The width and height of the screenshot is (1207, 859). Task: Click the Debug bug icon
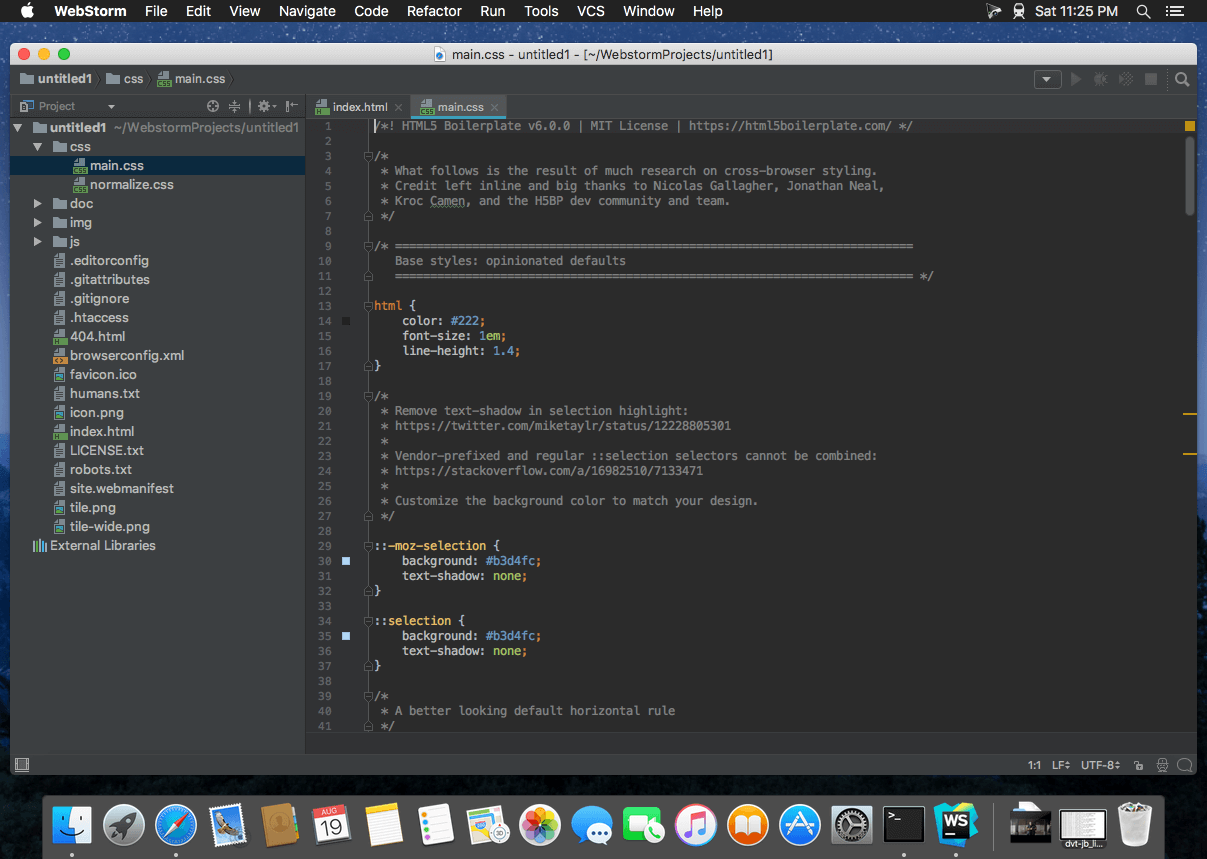coord(1101,79)
